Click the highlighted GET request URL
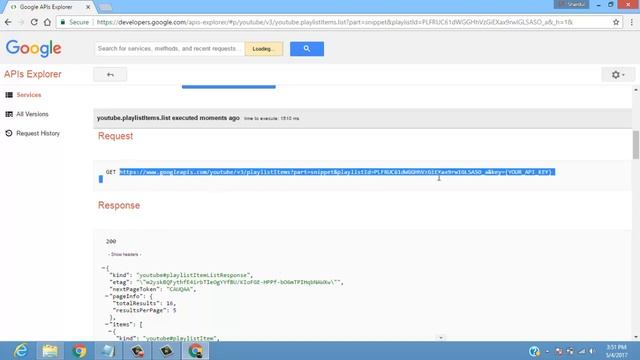This screenshot has height=360, width=640. coord(337,172)
